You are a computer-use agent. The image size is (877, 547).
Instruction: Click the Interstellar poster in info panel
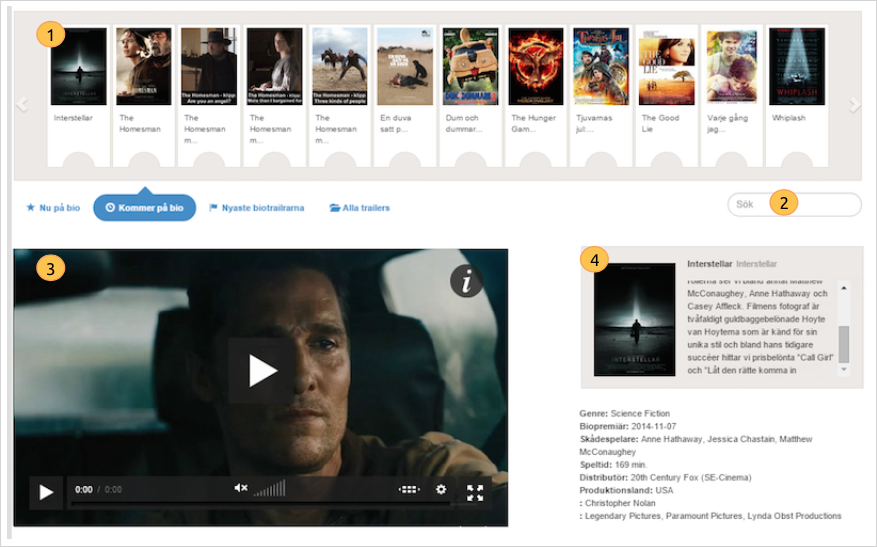[x=634, y=319]
